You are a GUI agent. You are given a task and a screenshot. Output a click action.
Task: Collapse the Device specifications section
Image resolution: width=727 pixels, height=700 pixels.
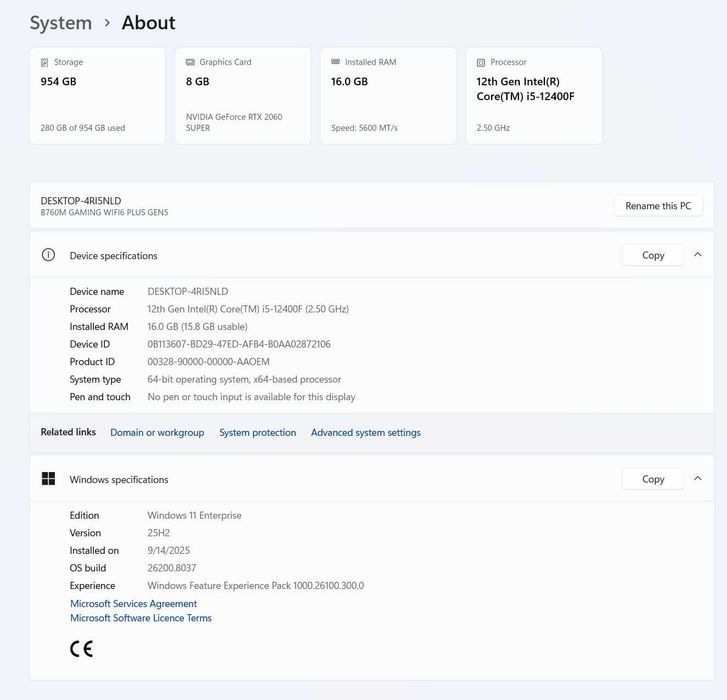[x=698, y=255]
